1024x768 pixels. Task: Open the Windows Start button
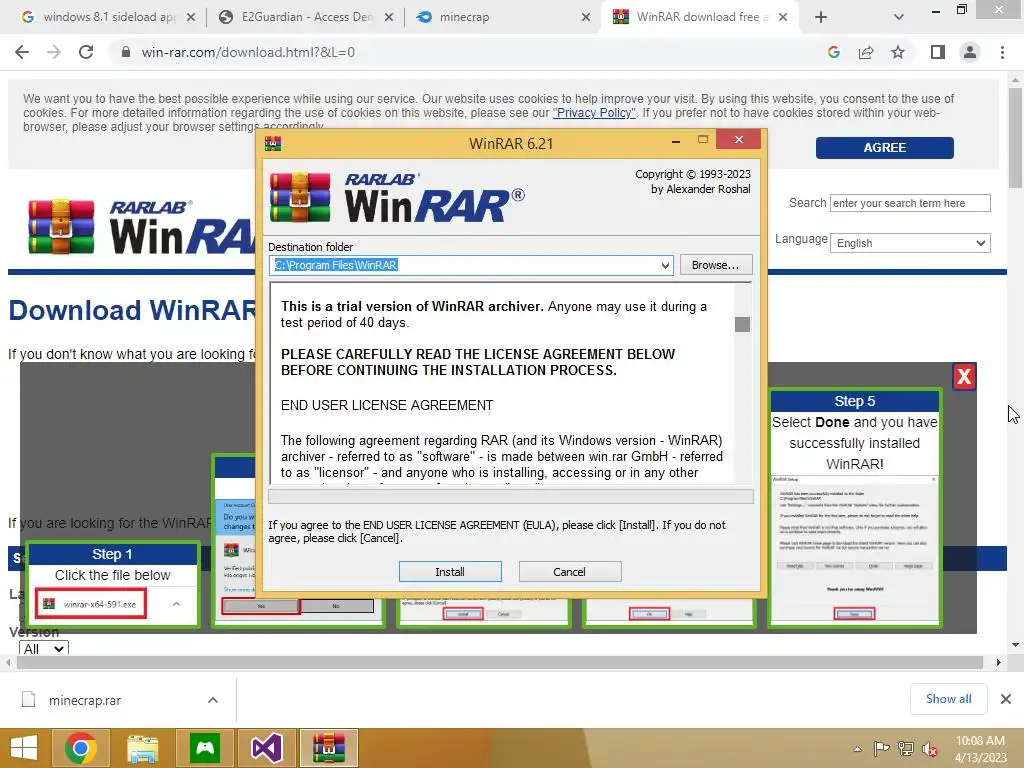pyautogui.click(x=24, y=748)
